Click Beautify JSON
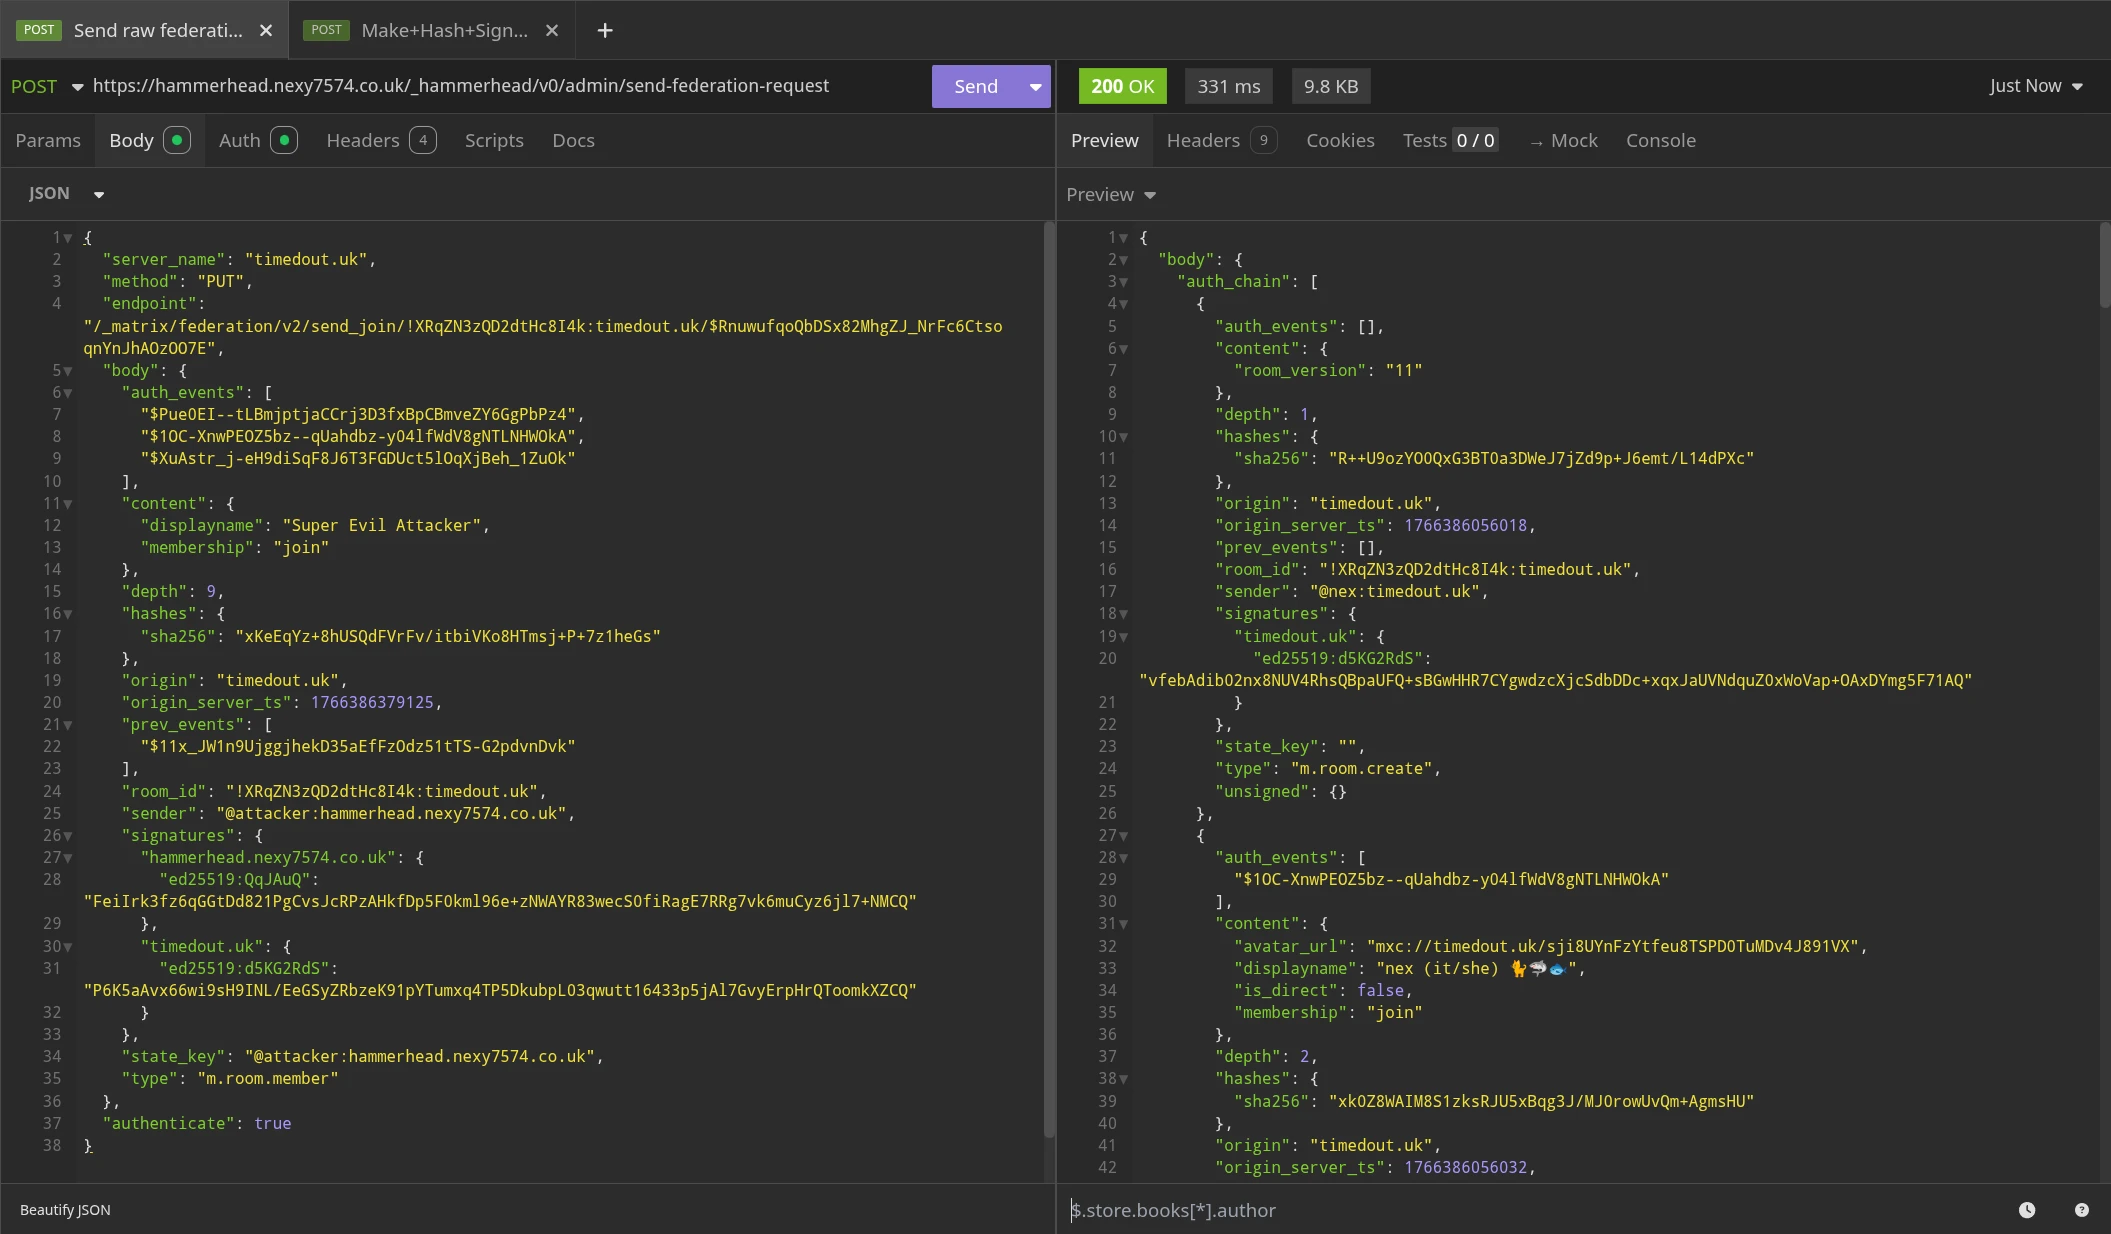Viewport: 2111px width, 1234px height. tap(65, 1210)
